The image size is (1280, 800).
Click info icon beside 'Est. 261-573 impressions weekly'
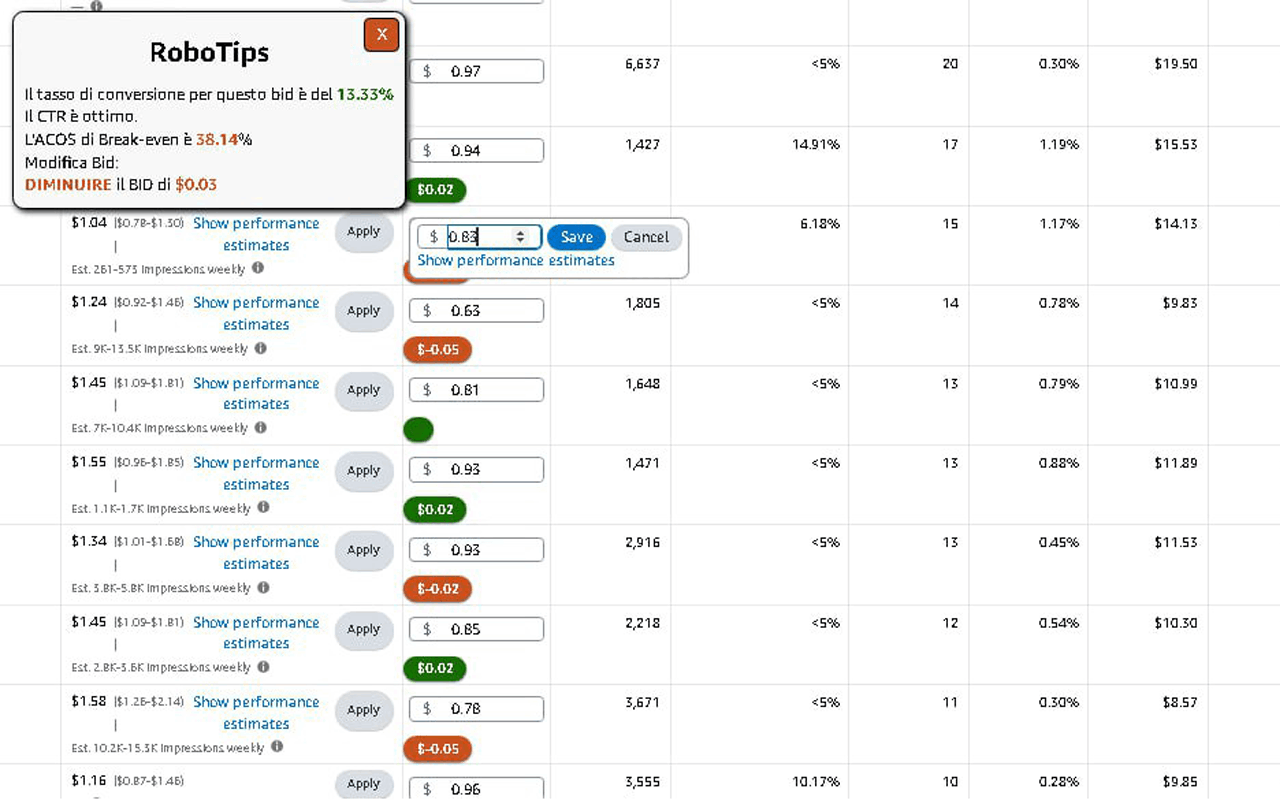click(258, 268)
